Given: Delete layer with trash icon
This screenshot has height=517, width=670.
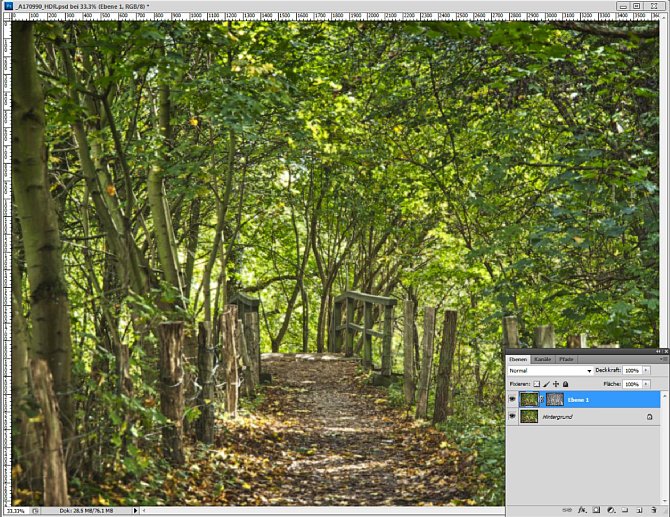Looking at the screenshot, I should [653, 510].
